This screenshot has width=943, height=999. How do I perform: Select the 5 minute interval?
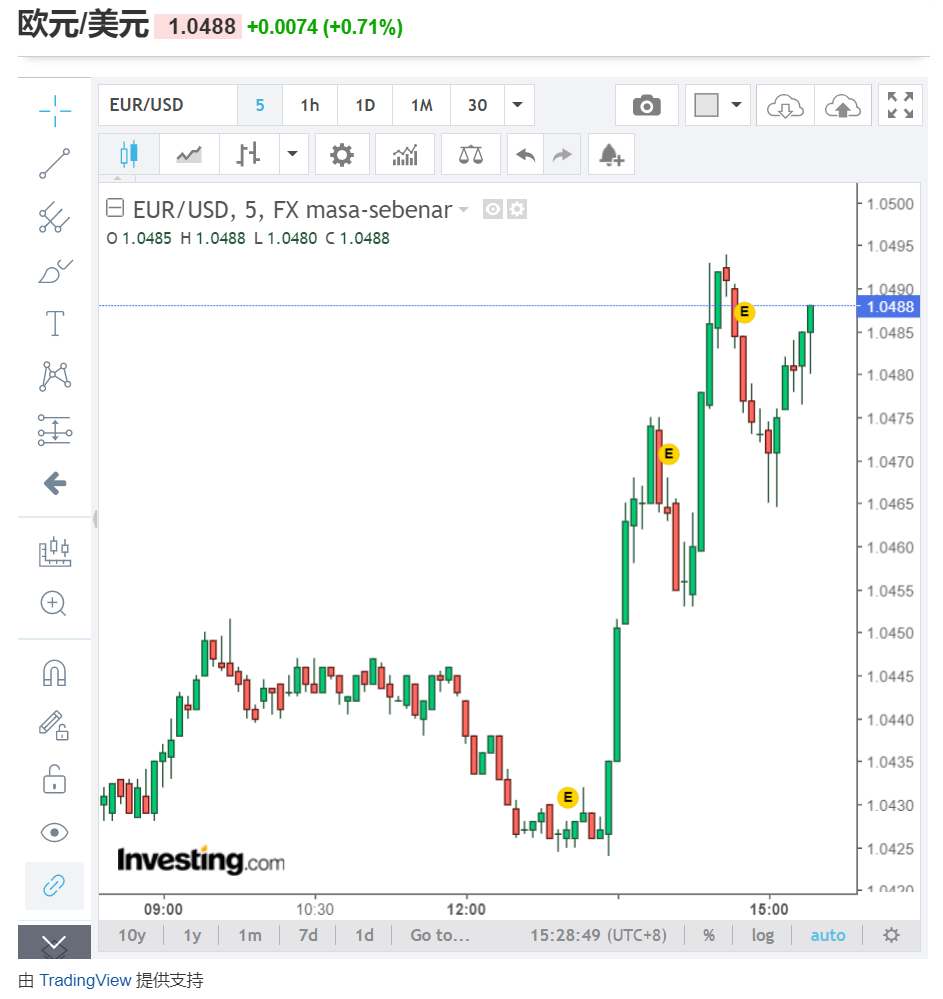(260, 105)
